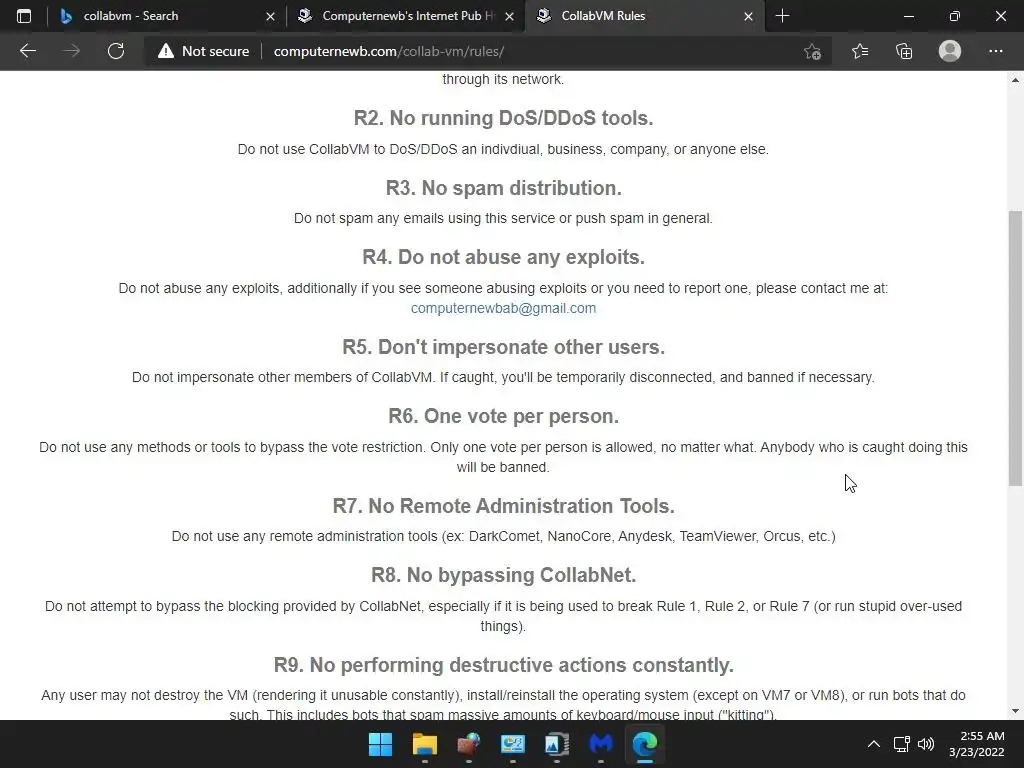The height and width of the screenshot is (768, 1024).
Task: Click the heading R2. No running DoS/DDoS tools.
Action: [x=503, y=118]
